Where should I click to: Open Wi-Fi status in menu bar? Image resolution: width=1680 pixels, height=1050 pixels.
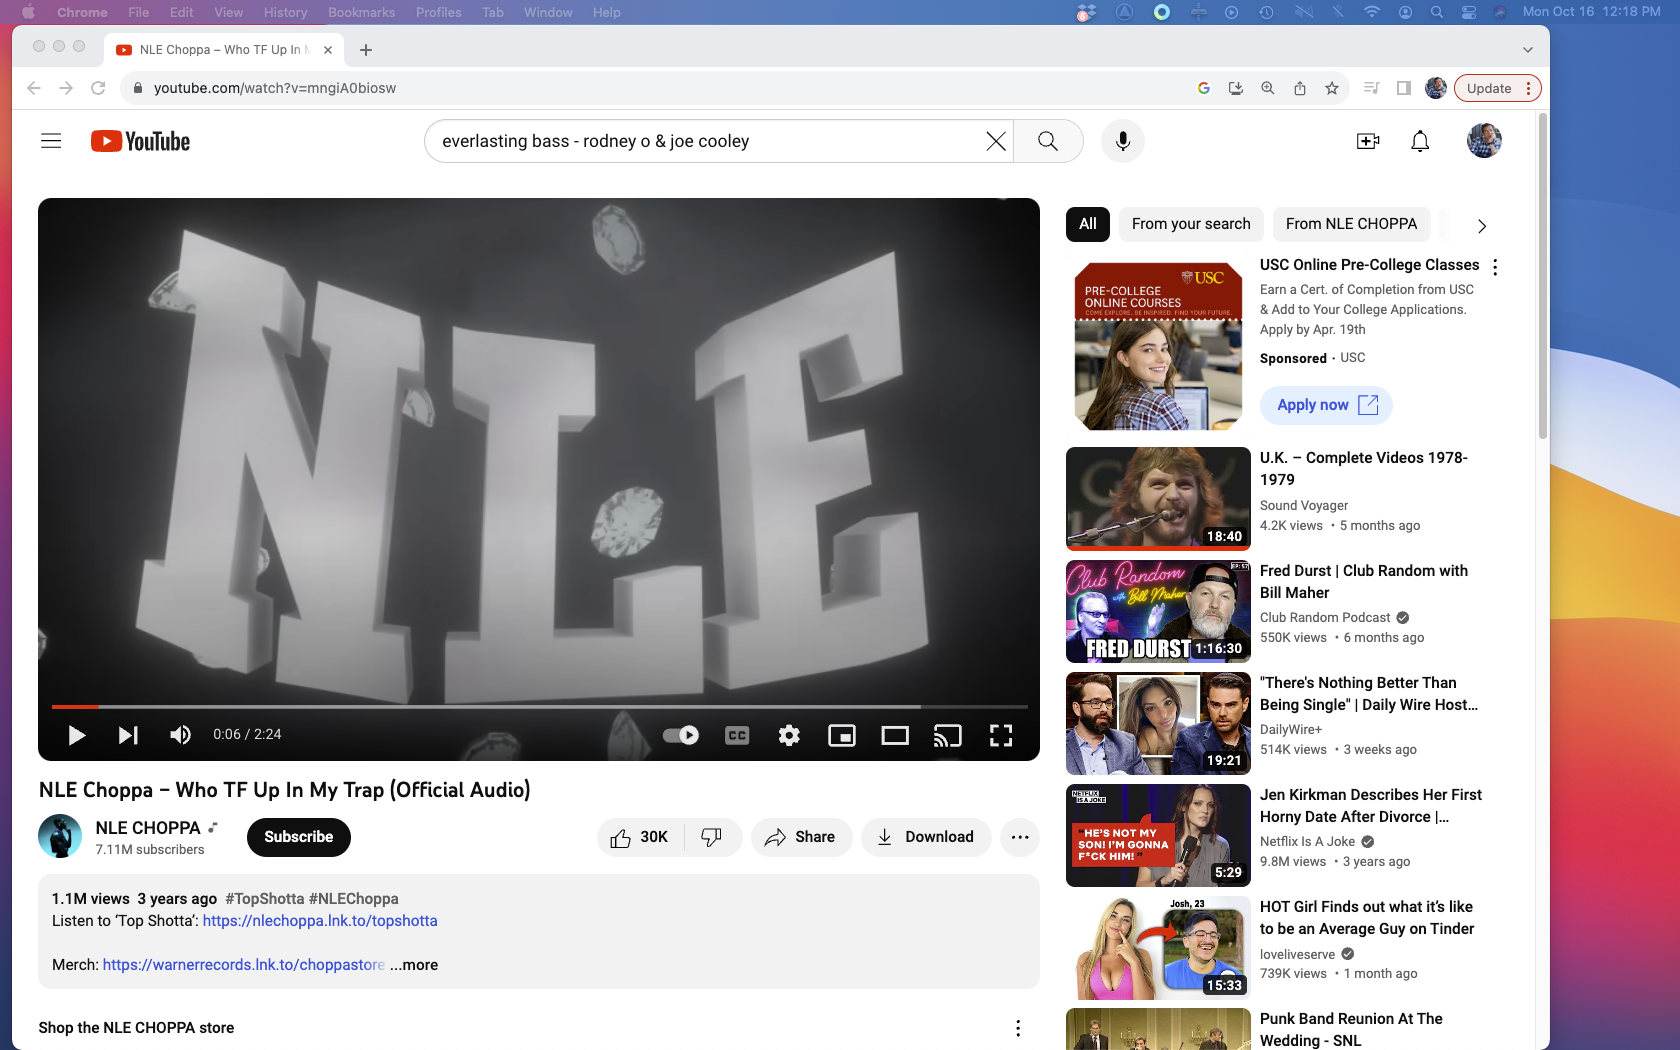coord(1372,12)
